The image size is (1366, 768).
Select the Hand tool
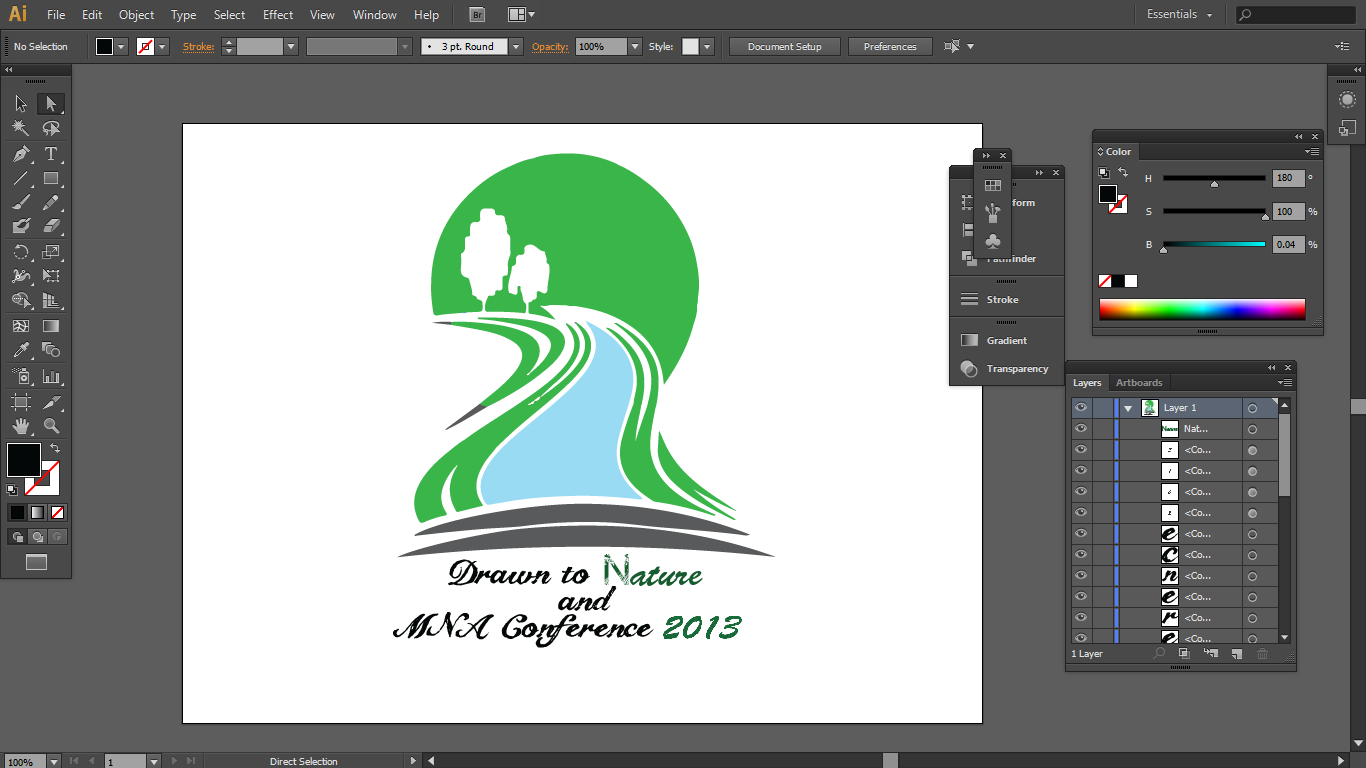[21, 426]
